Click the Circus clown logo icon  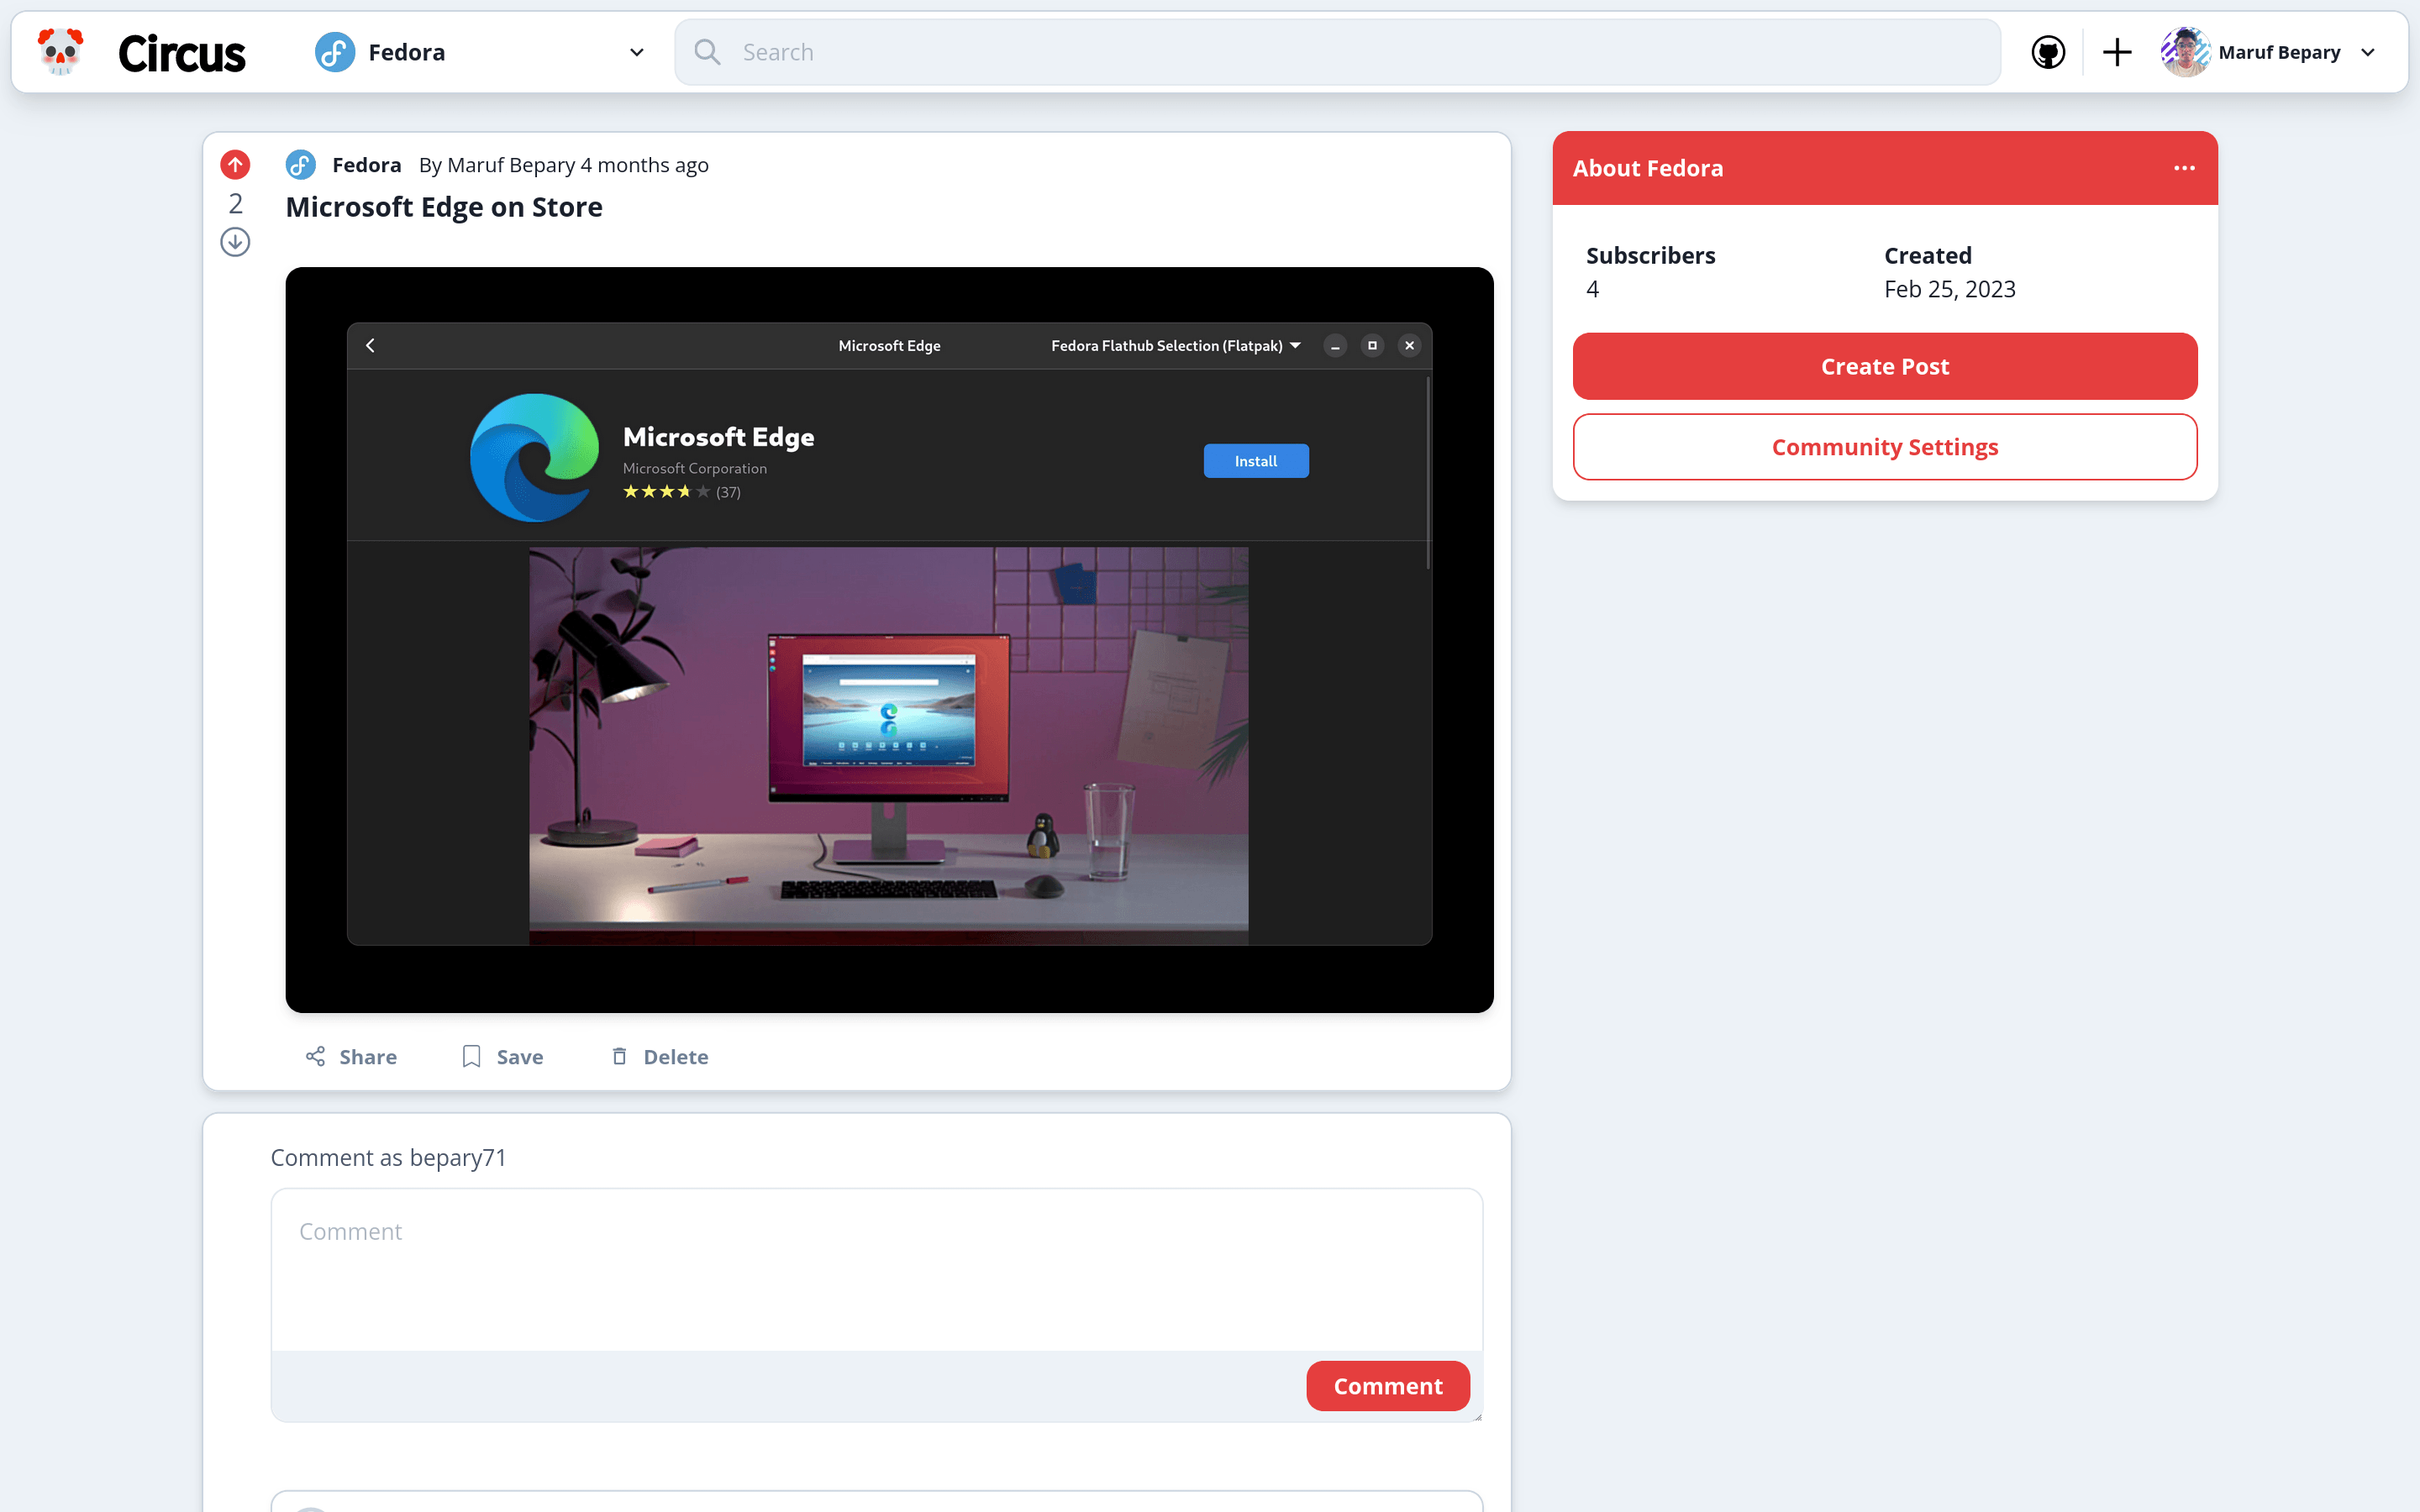pos(60,52)
